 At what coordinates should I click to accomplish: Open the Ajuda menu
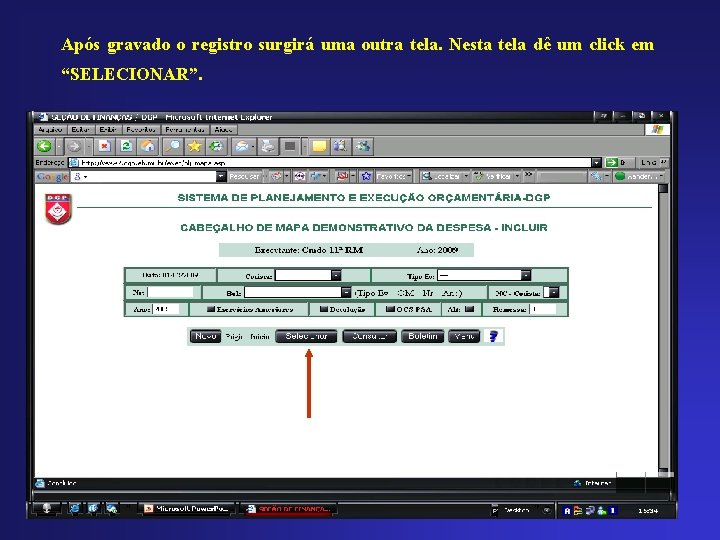coord(224,129)
